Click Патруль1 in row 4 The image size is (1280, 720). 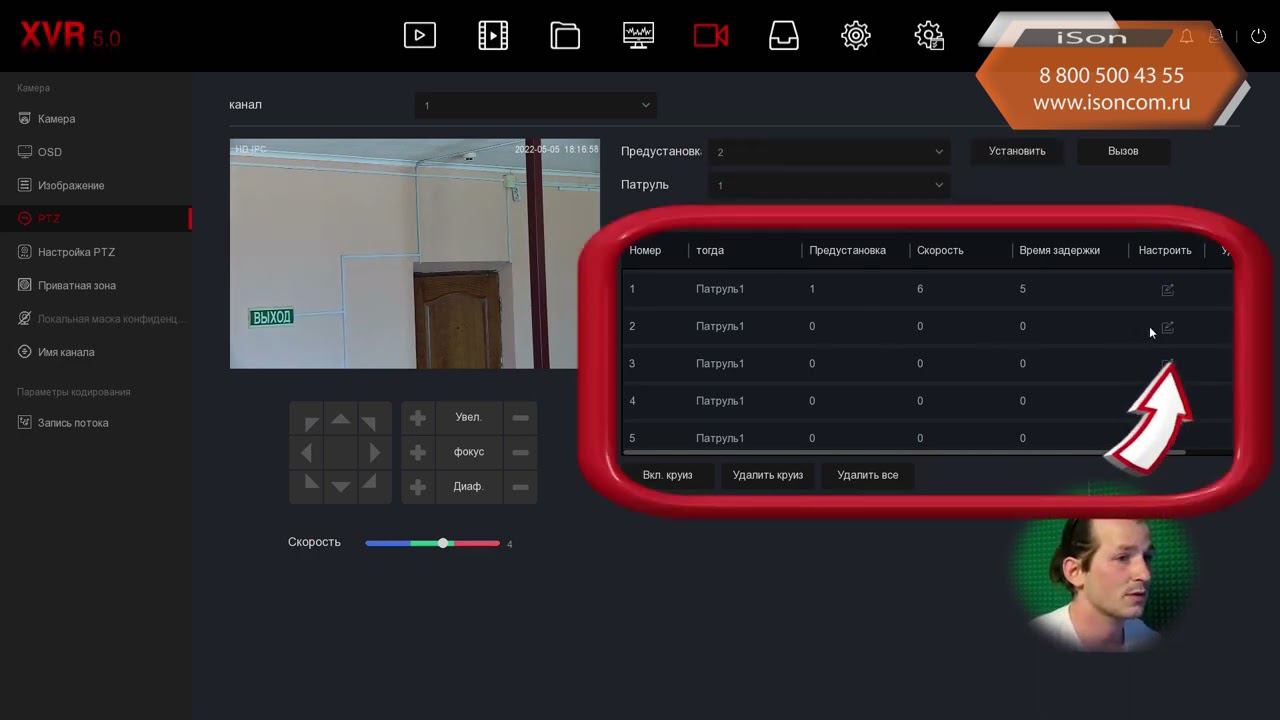[x=720, y=401]
